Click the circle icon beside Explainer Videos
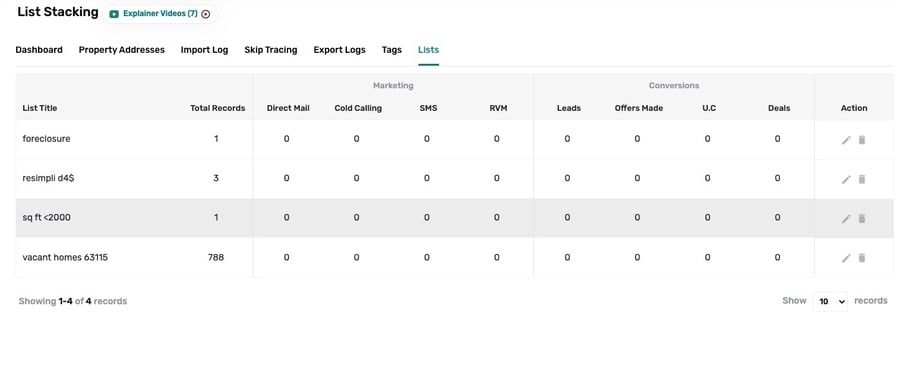Screen dimensions: 900x381 pyautogui.click(x=206, y=14)
